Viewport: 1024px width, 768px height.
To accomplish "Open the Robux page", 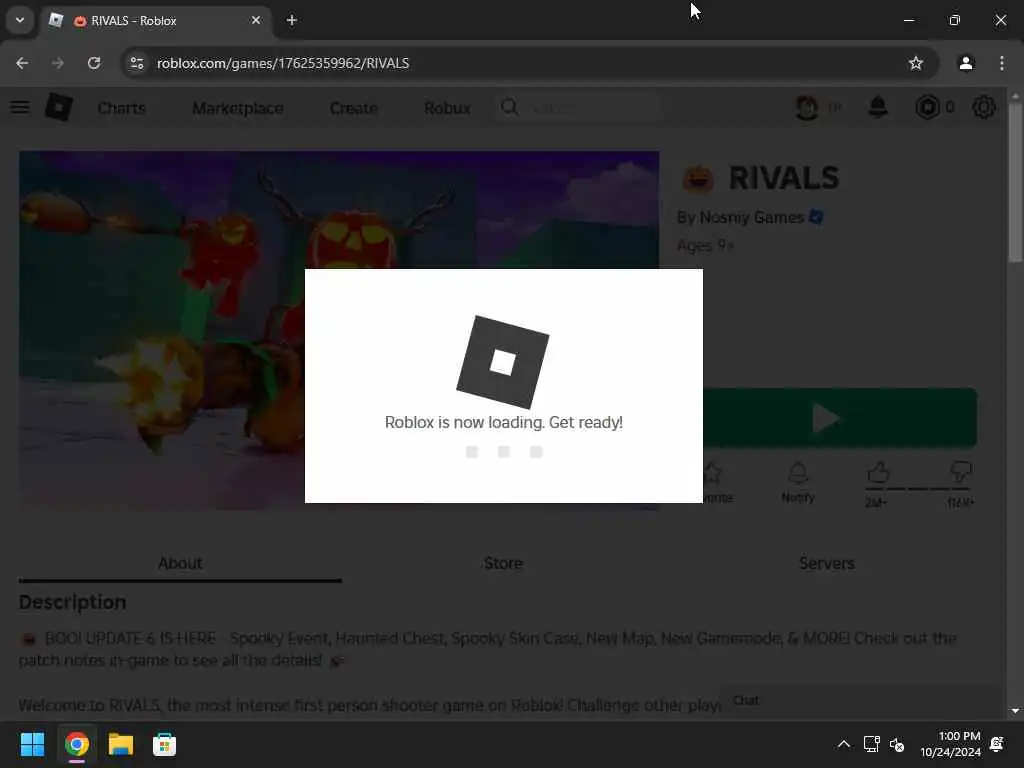I will (x=447, y=108).
